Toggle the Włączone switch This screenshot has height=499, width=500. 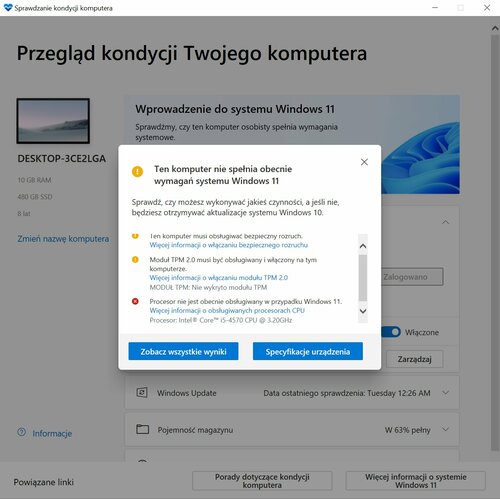391,332
